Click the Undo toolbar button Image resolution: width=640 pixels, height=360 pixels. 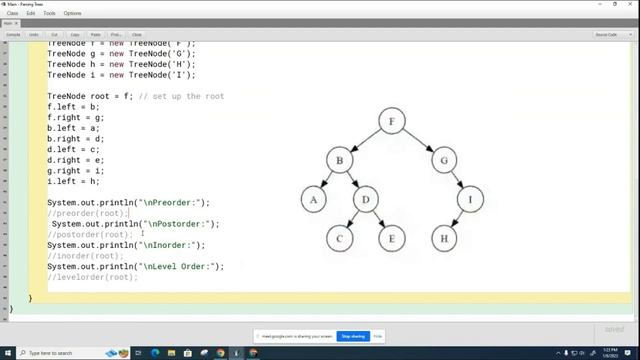tap(34, 35)
